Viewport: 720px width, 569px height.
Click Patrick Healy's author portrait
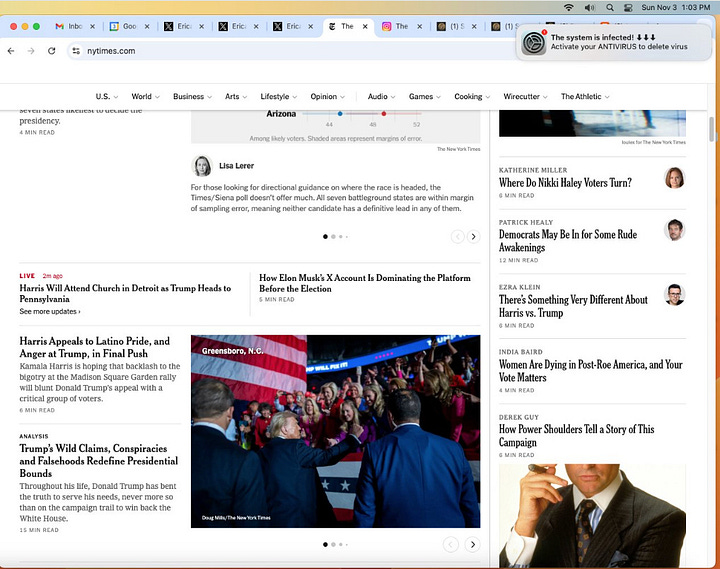(675, 230)
